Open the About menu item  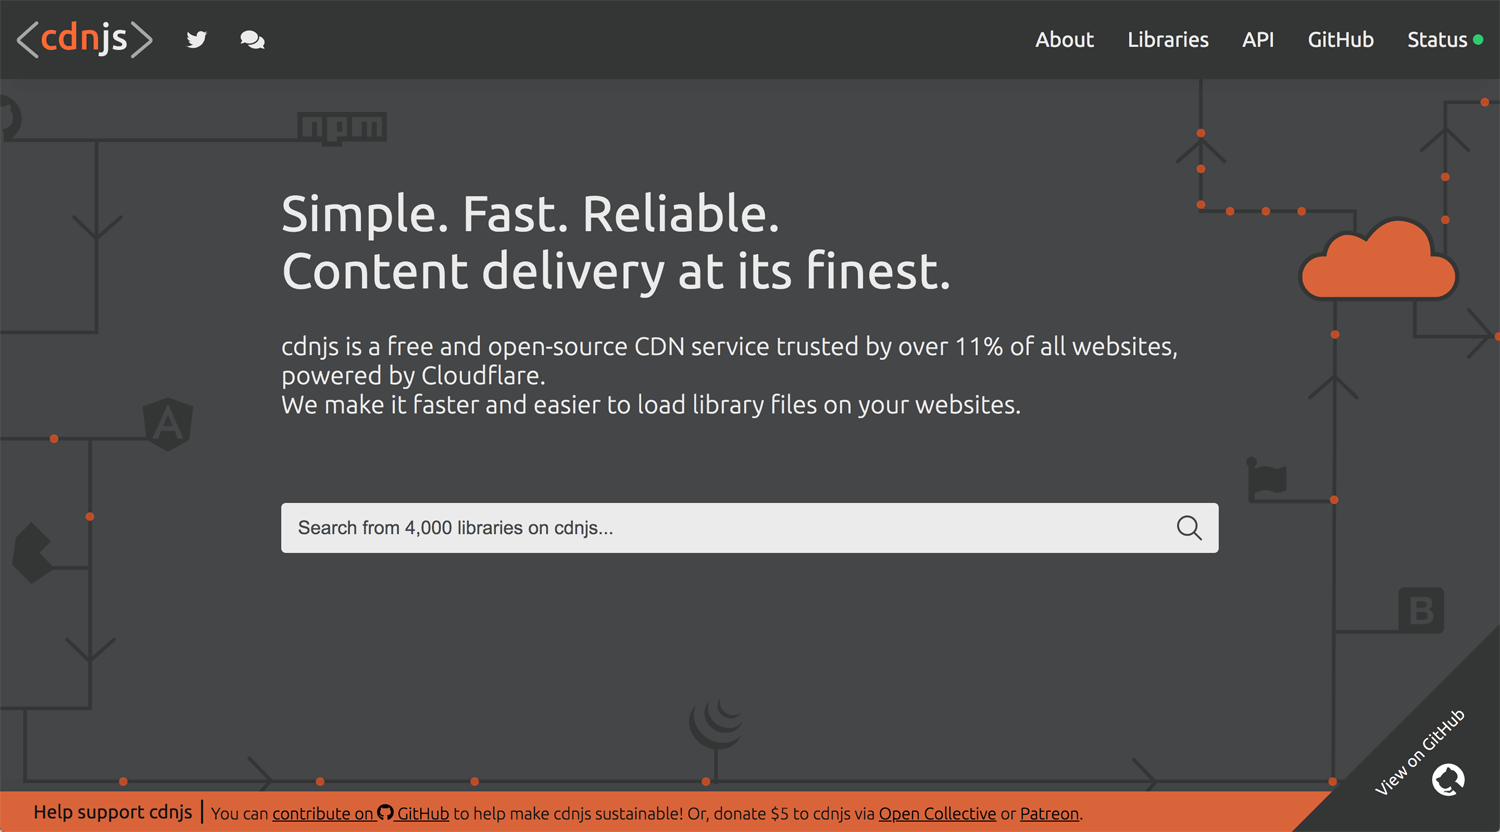pyautogui.click(x=1064, y=40)
